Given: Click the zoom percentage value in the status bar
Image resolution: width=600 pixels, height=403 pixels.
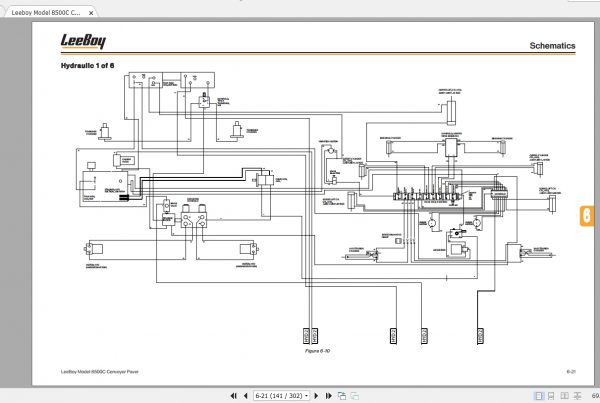Looking at the screenshot, I should click(x=595, y=396).
